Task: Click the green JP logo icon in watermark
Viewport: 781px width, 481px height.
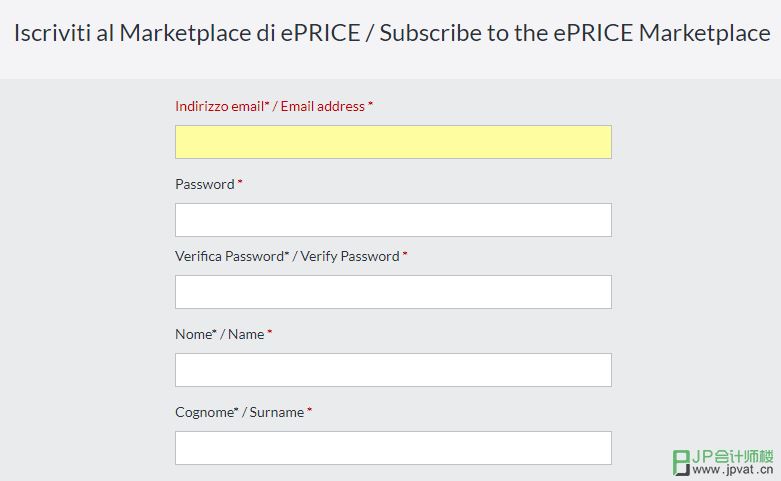Action: point(681,463)
